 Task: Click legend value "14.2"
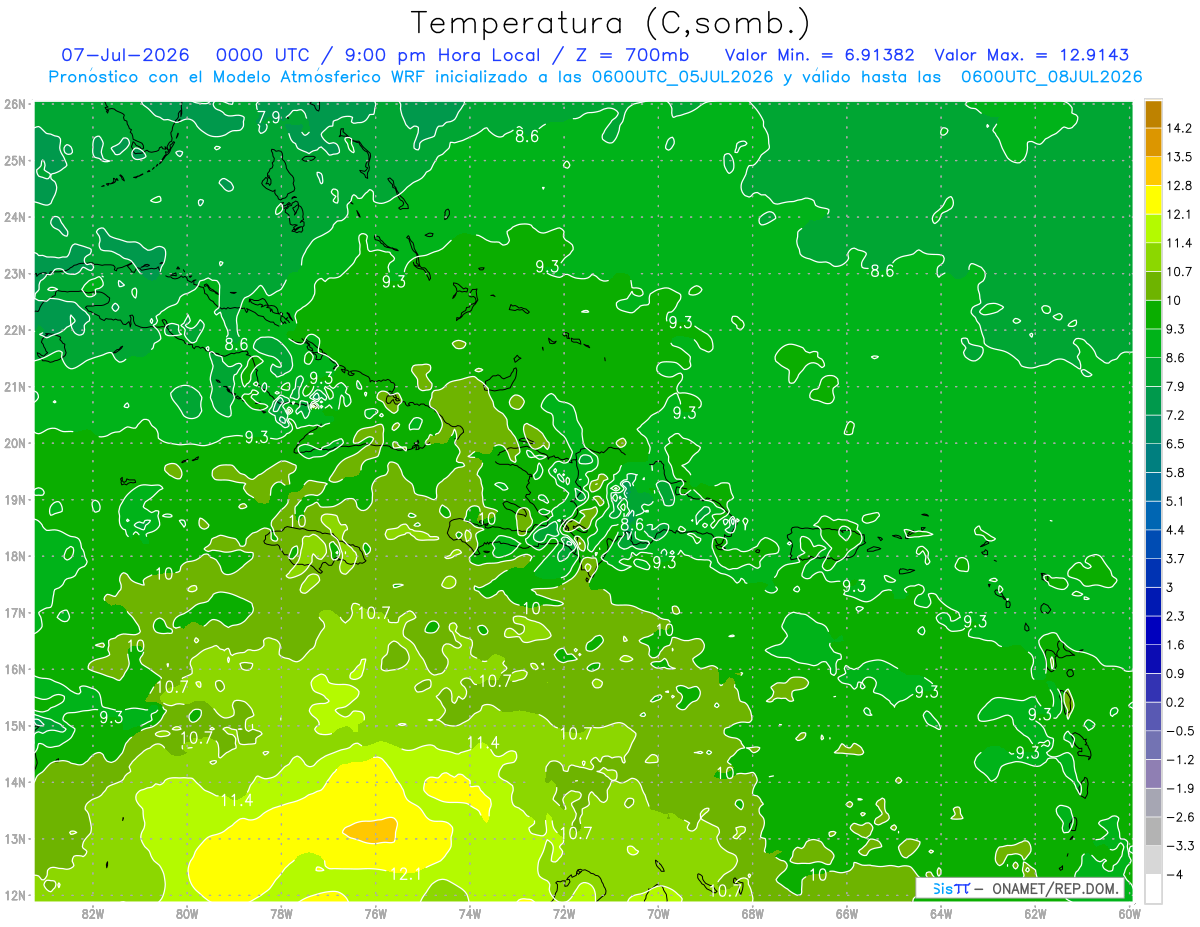(1178, 128)
